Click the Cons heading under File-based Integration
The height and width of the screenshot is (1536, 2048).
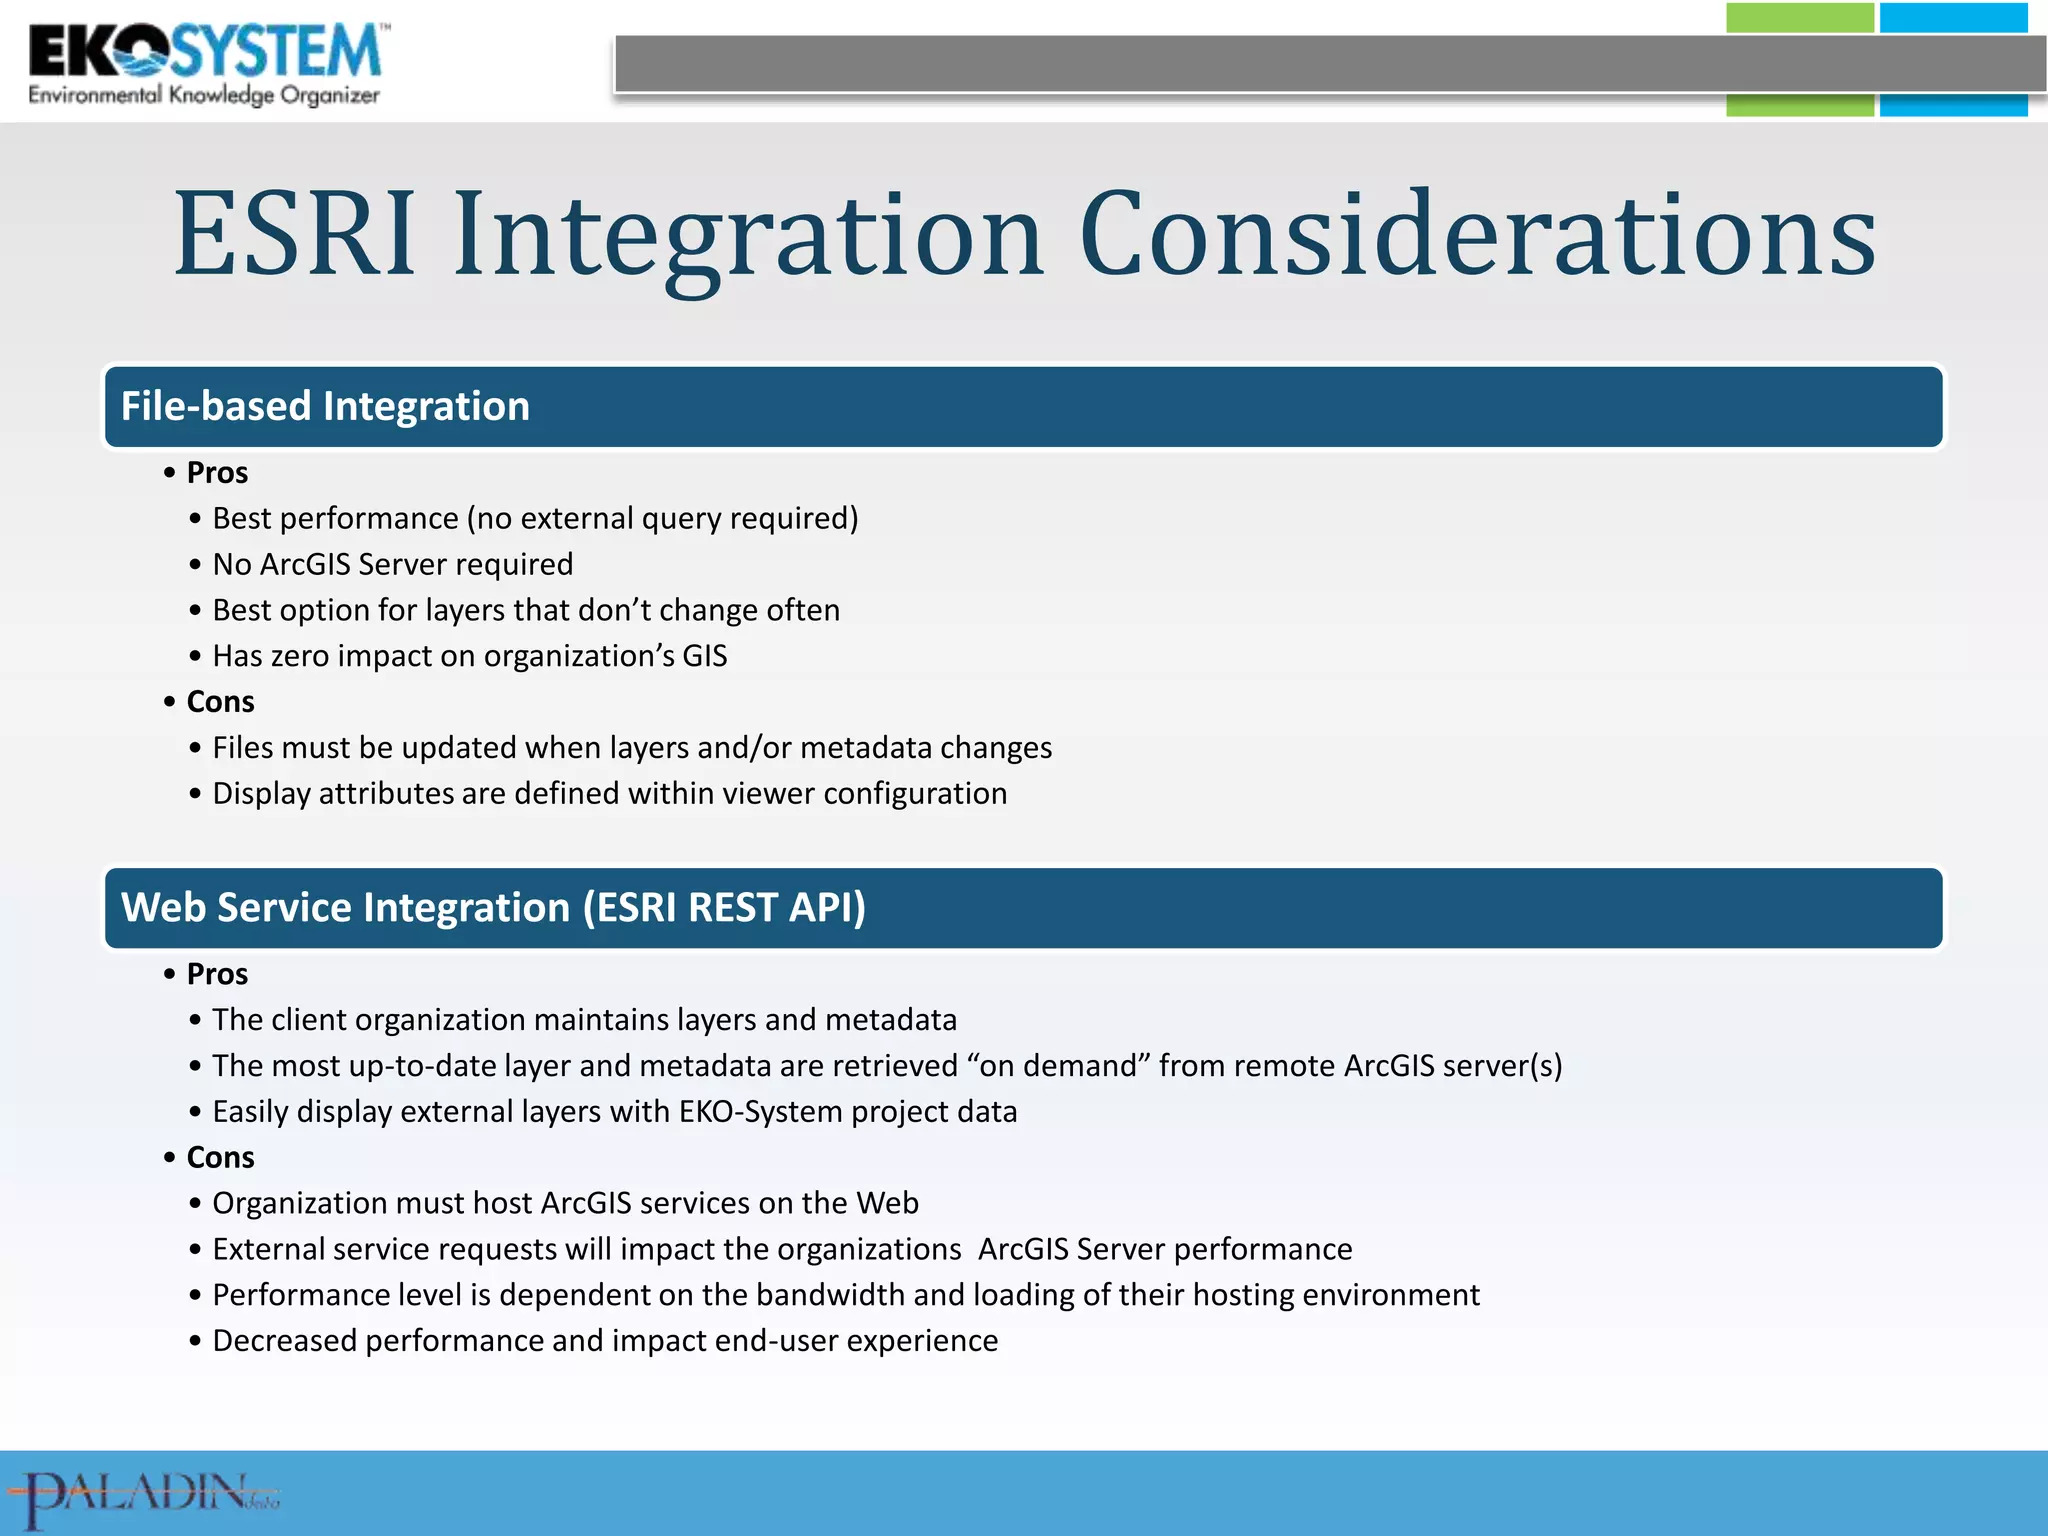[220, 702]
